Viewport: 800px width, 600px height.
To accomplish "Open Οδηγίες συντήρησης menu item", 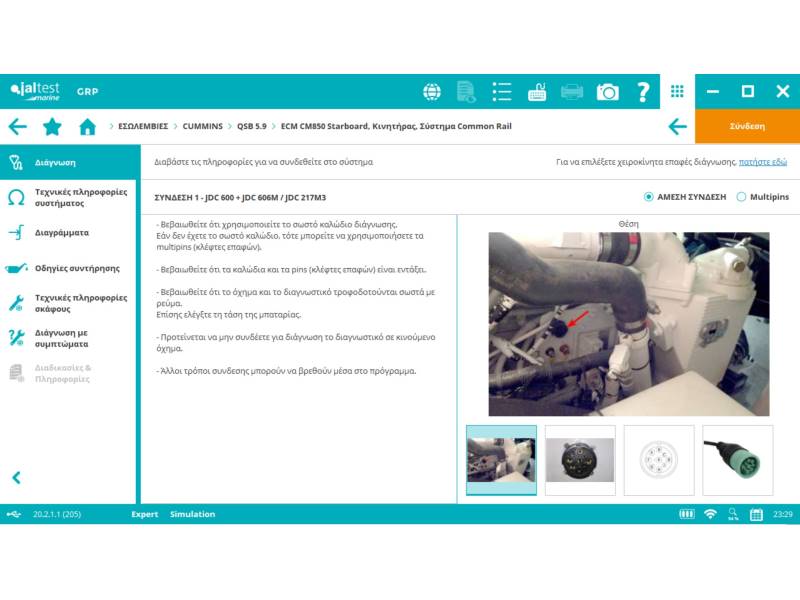I will point(77,268).
